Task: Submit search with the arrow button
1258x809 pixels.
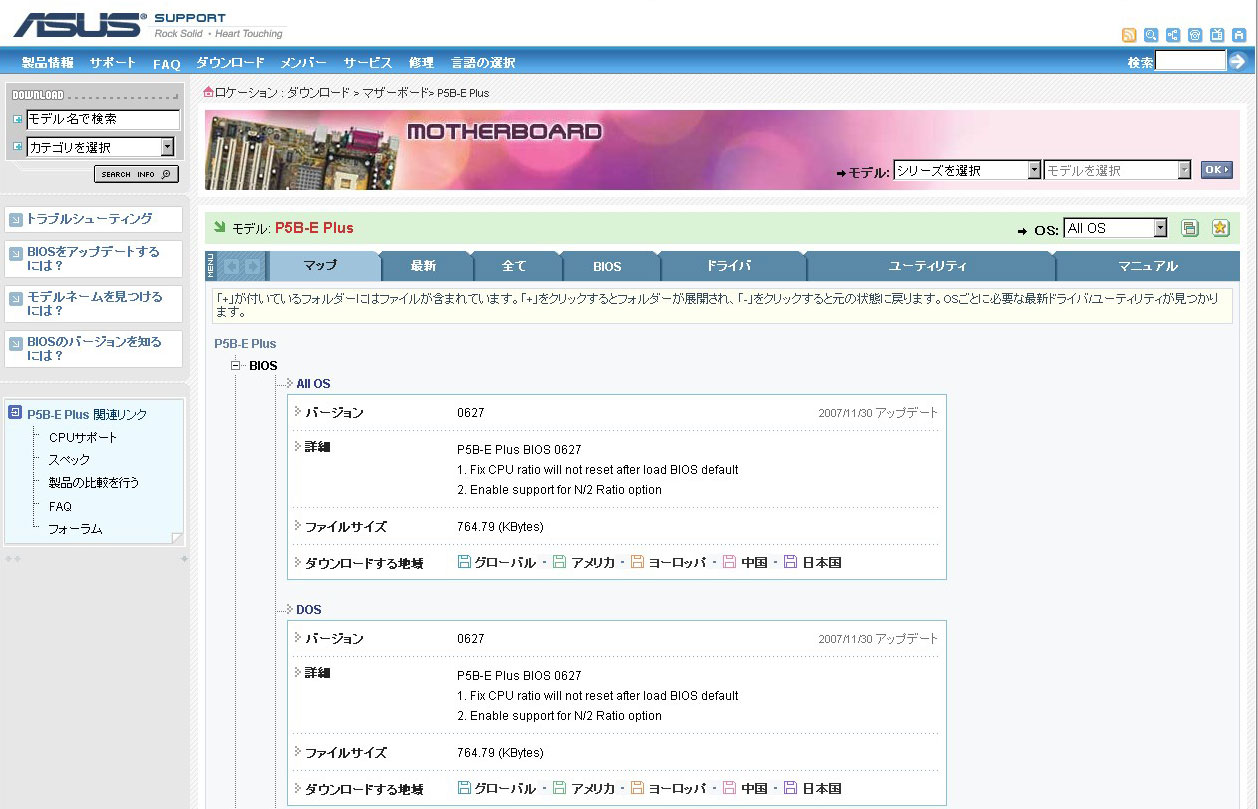Action: pyautogui.click(x=1238, y=61)
